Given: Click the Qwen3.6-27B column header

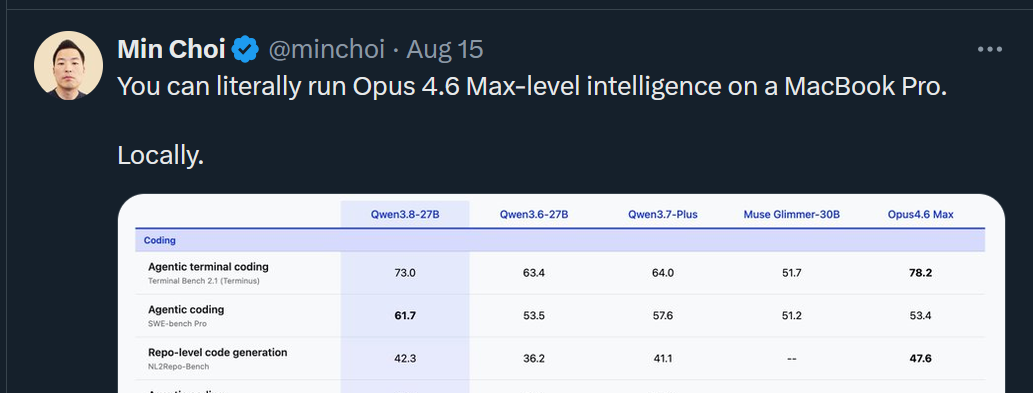Looking at the screenshot, I should coord(534,215).
